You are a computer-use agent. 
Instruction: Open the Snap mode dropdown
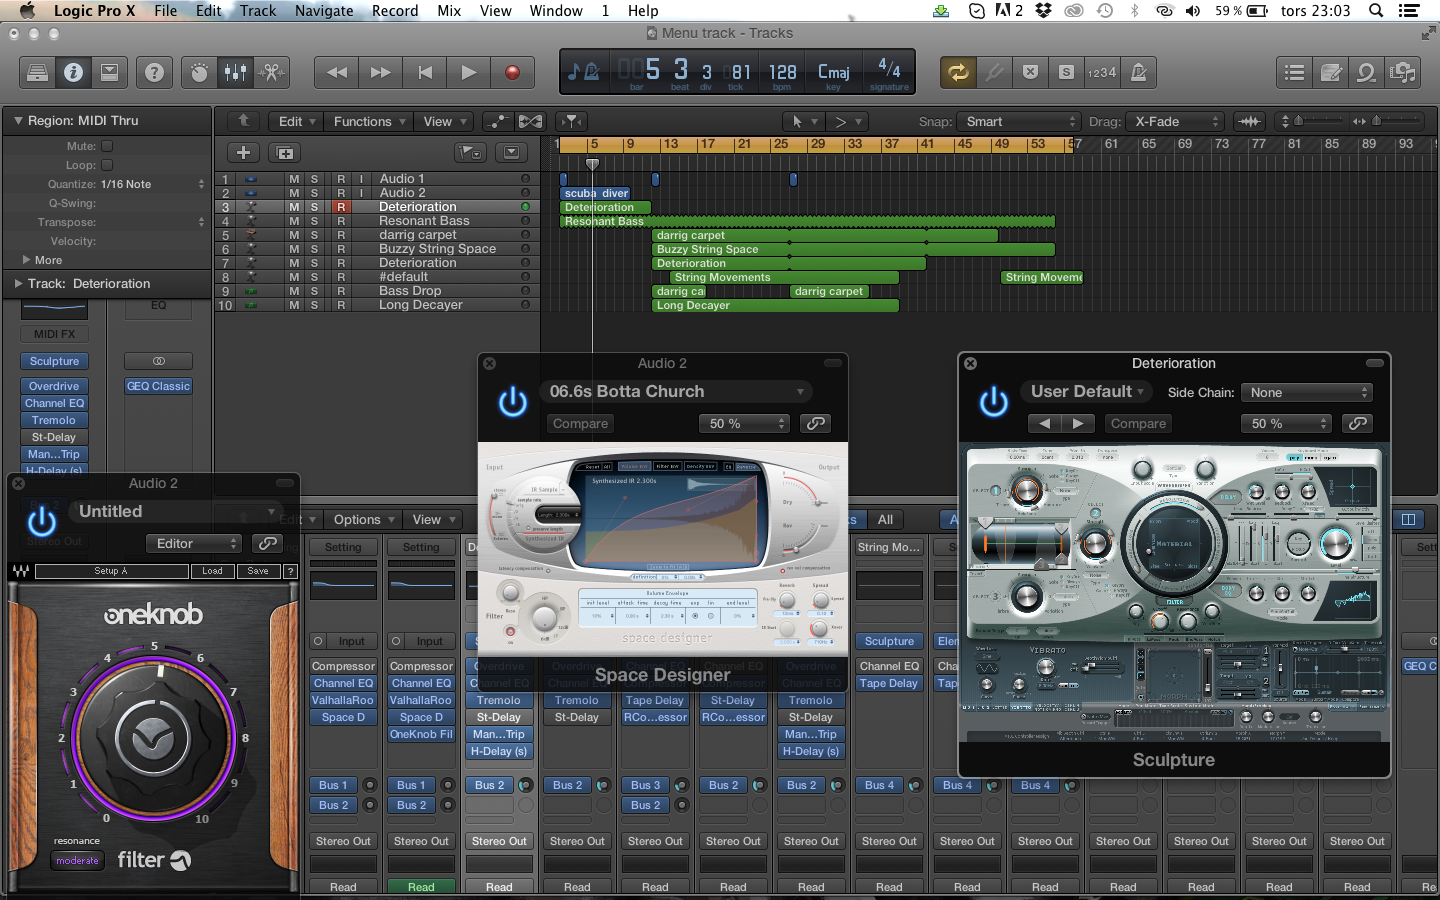[x=1018, y=122]
